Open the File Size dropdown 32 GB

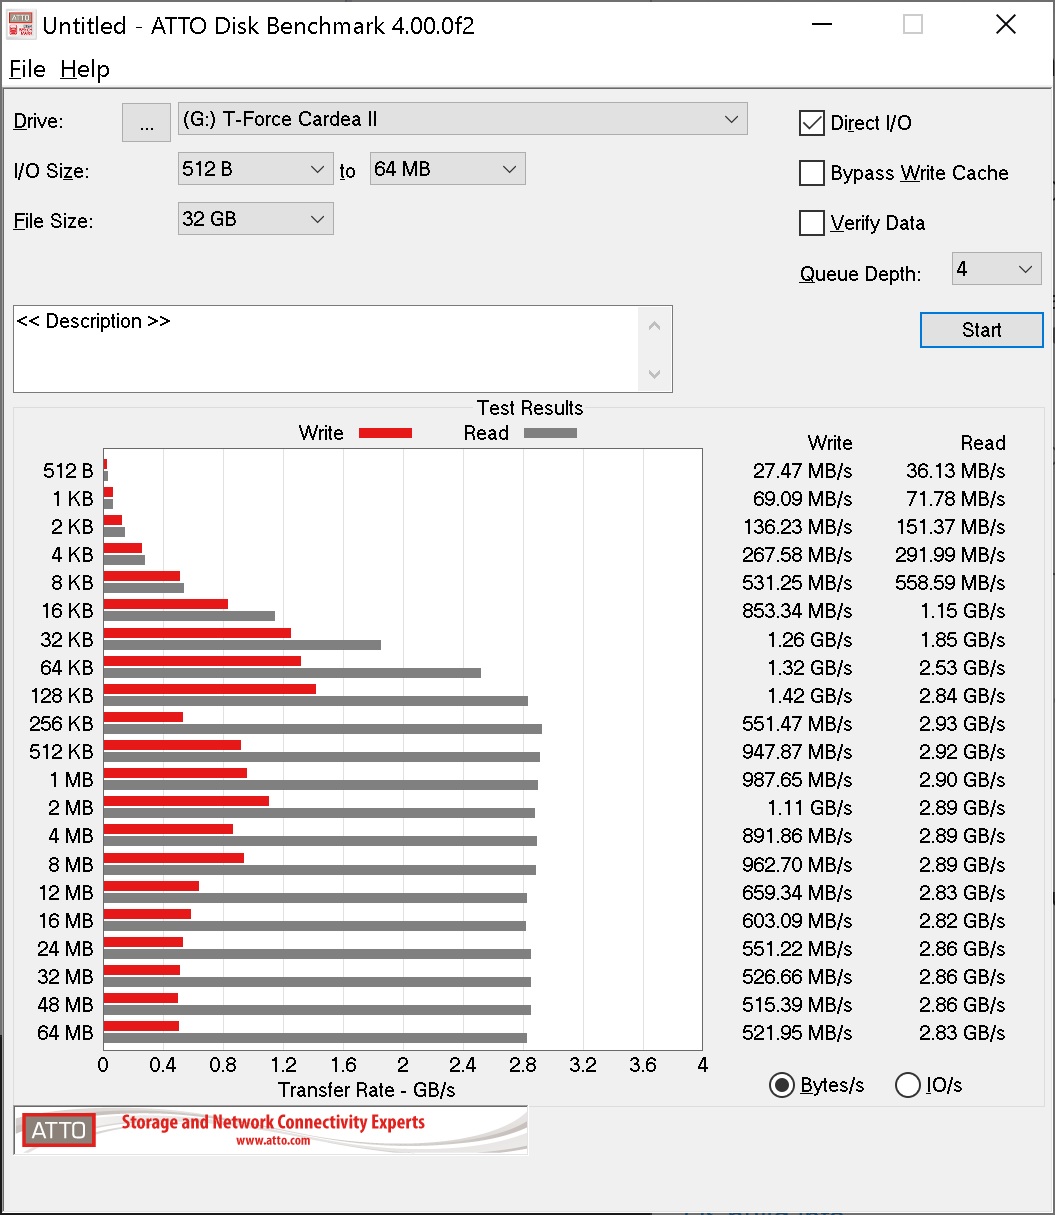[255, 219]
